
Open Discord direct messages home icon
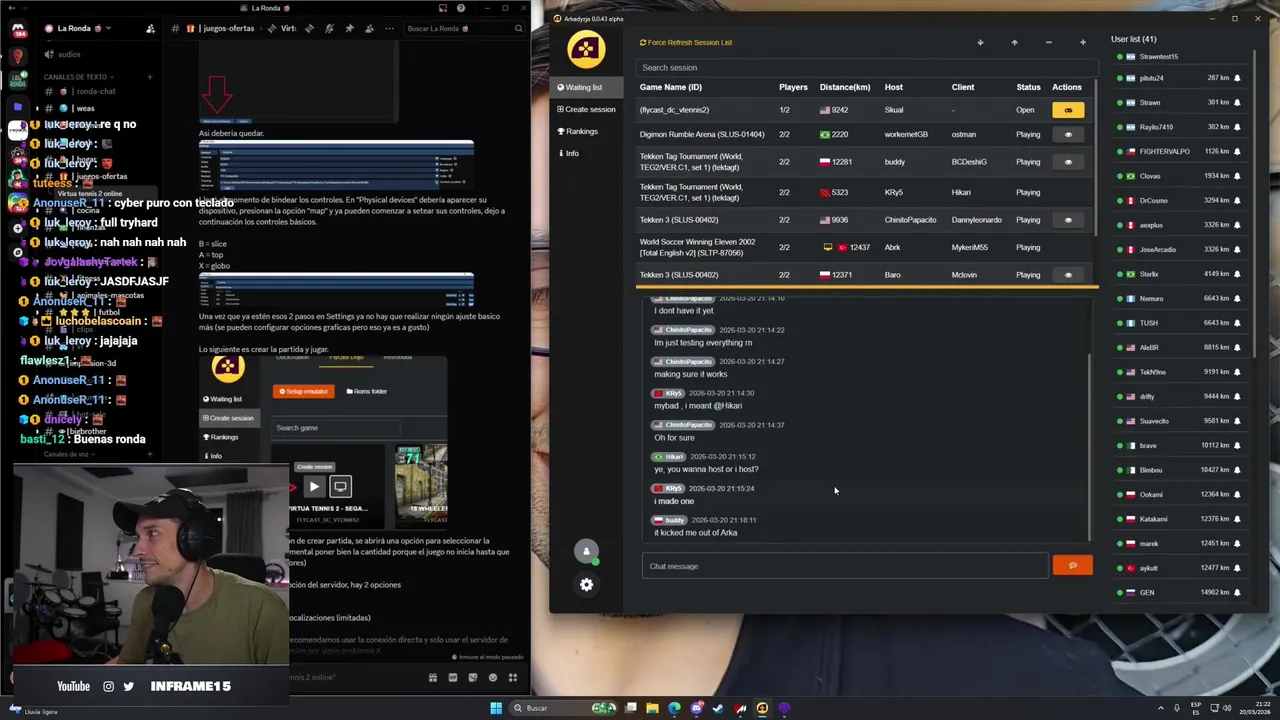(18, 30)
